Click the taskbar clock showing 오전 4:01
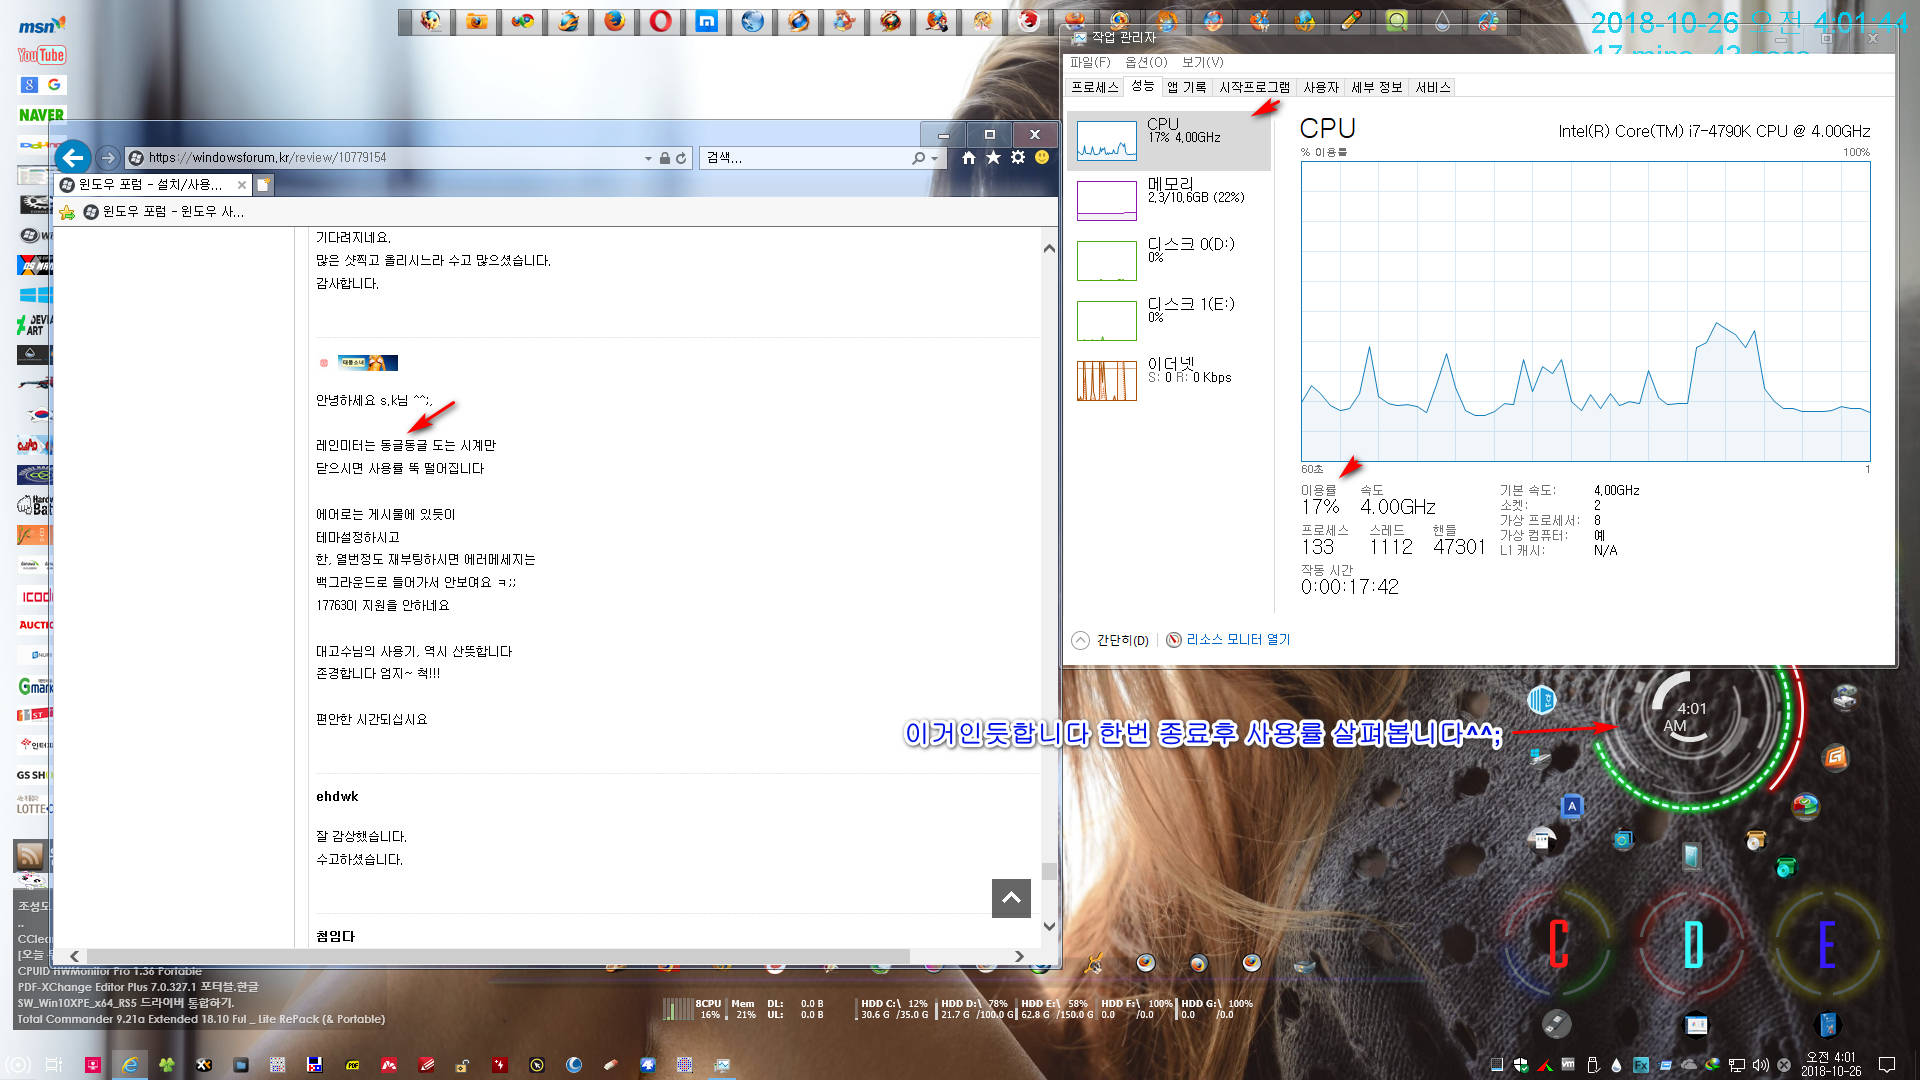Screen dimensions: 1920x1080 1831,1064
